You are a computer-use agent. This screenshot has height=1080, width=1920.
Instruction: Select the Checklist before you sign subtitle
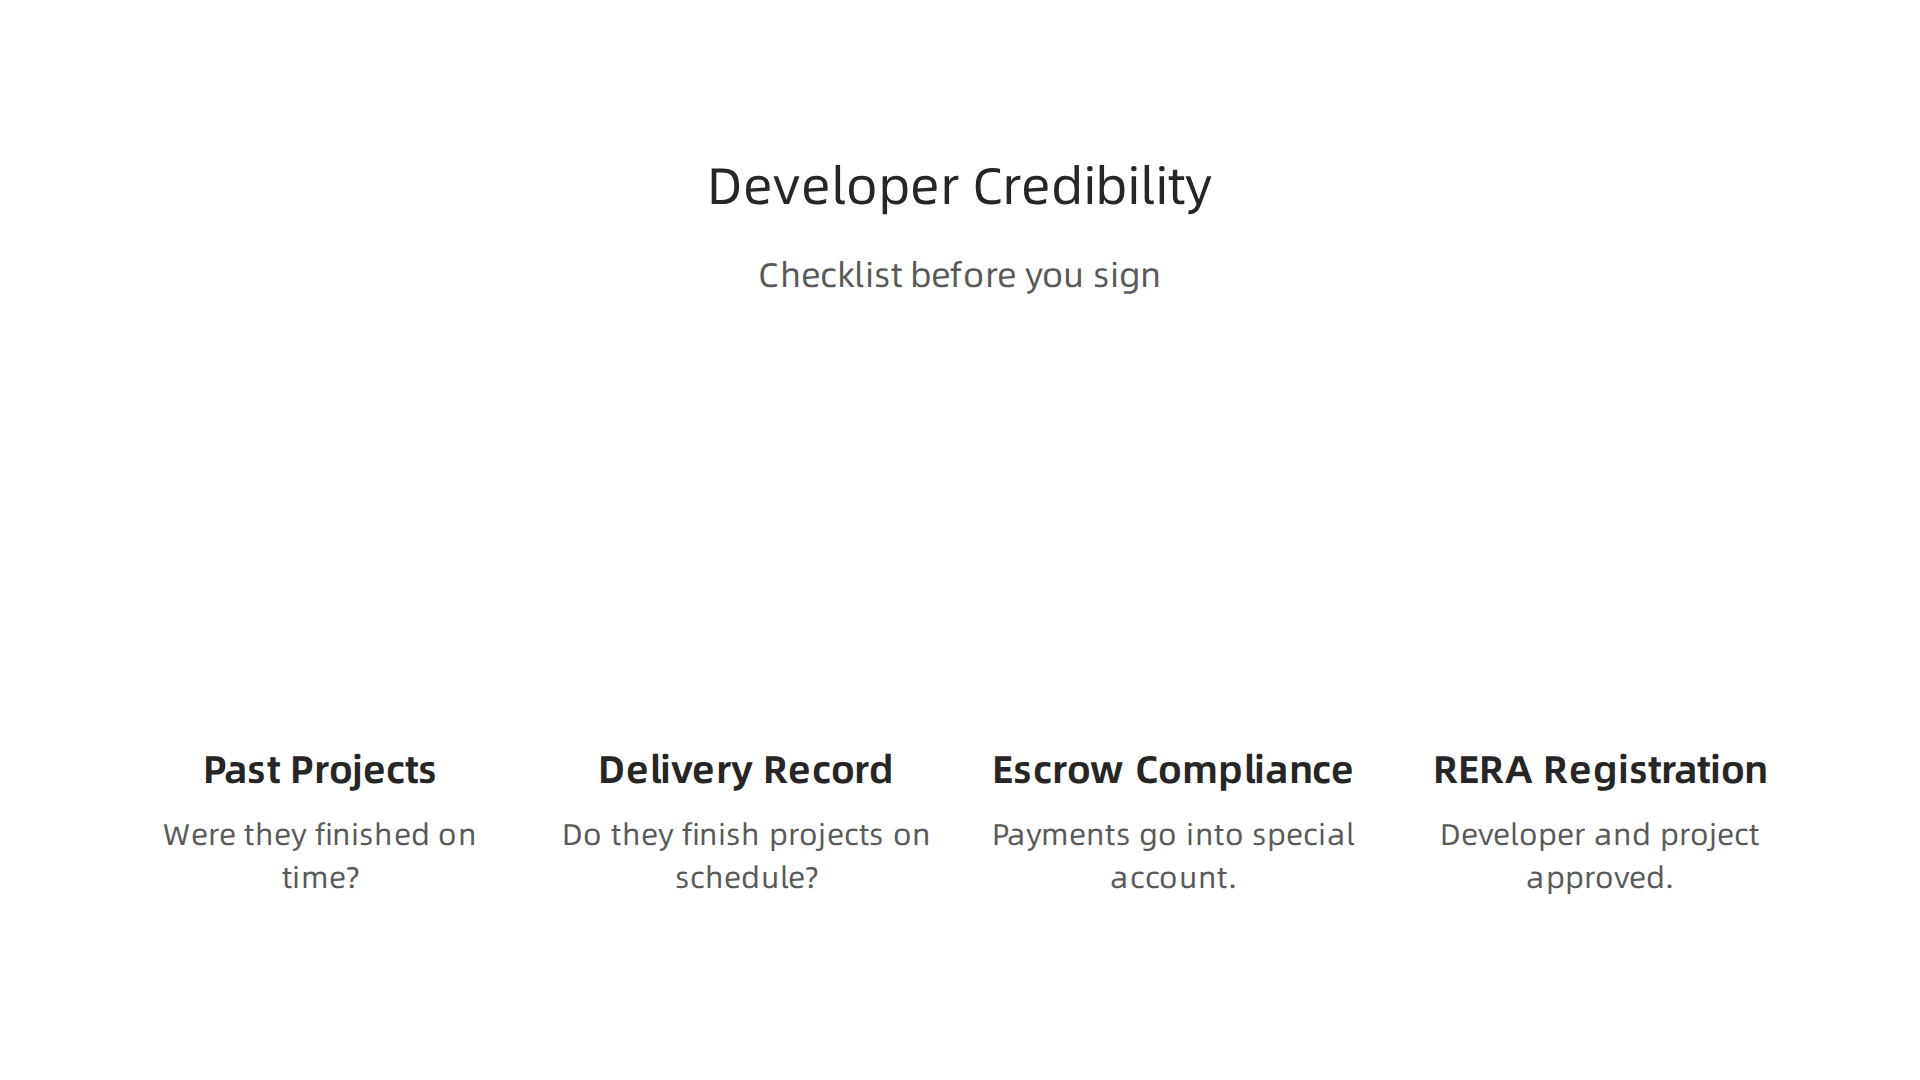point(959,276)
